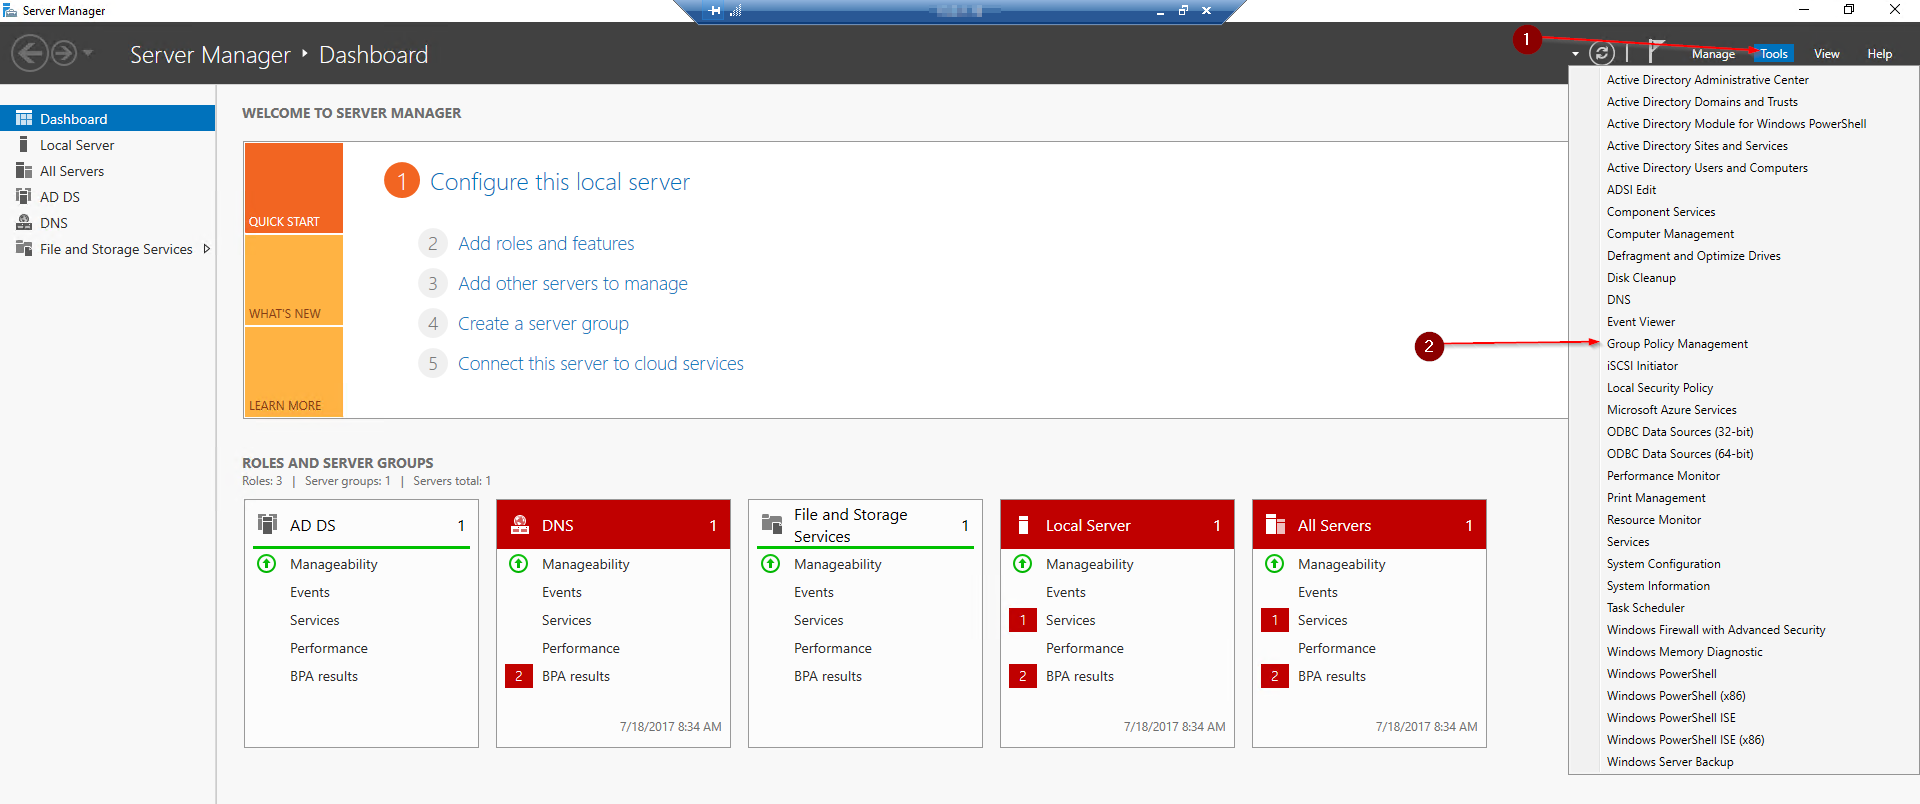
Task: Open the navigation history dropdown arrow
Action: pyautogui.click(x=88, y=53)
